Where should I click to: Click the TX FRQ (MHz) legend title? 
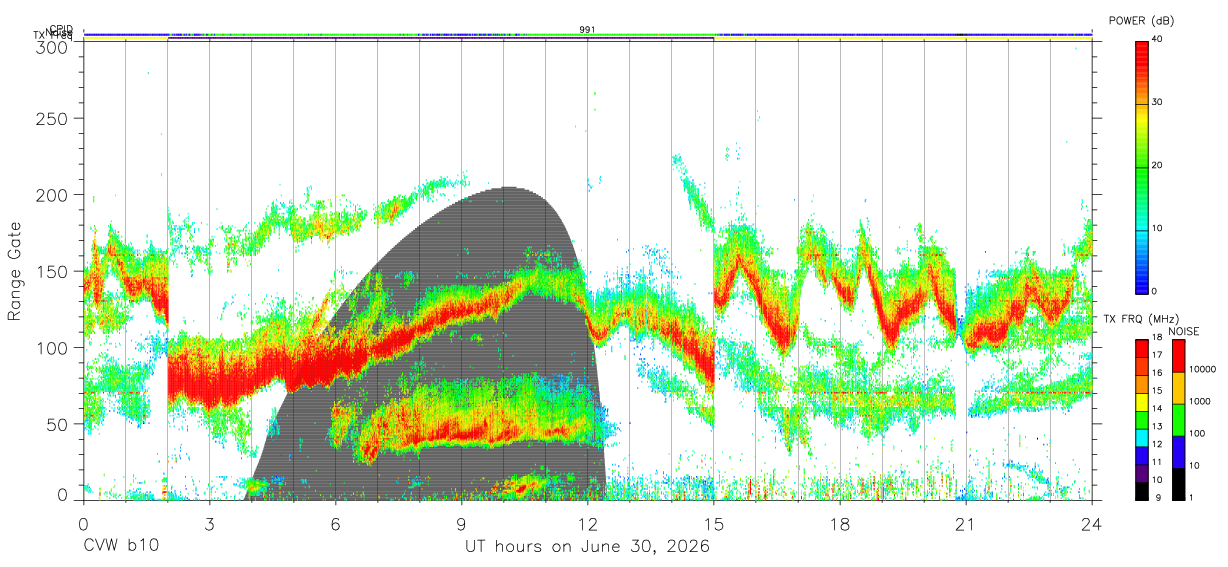point(1139,318)
